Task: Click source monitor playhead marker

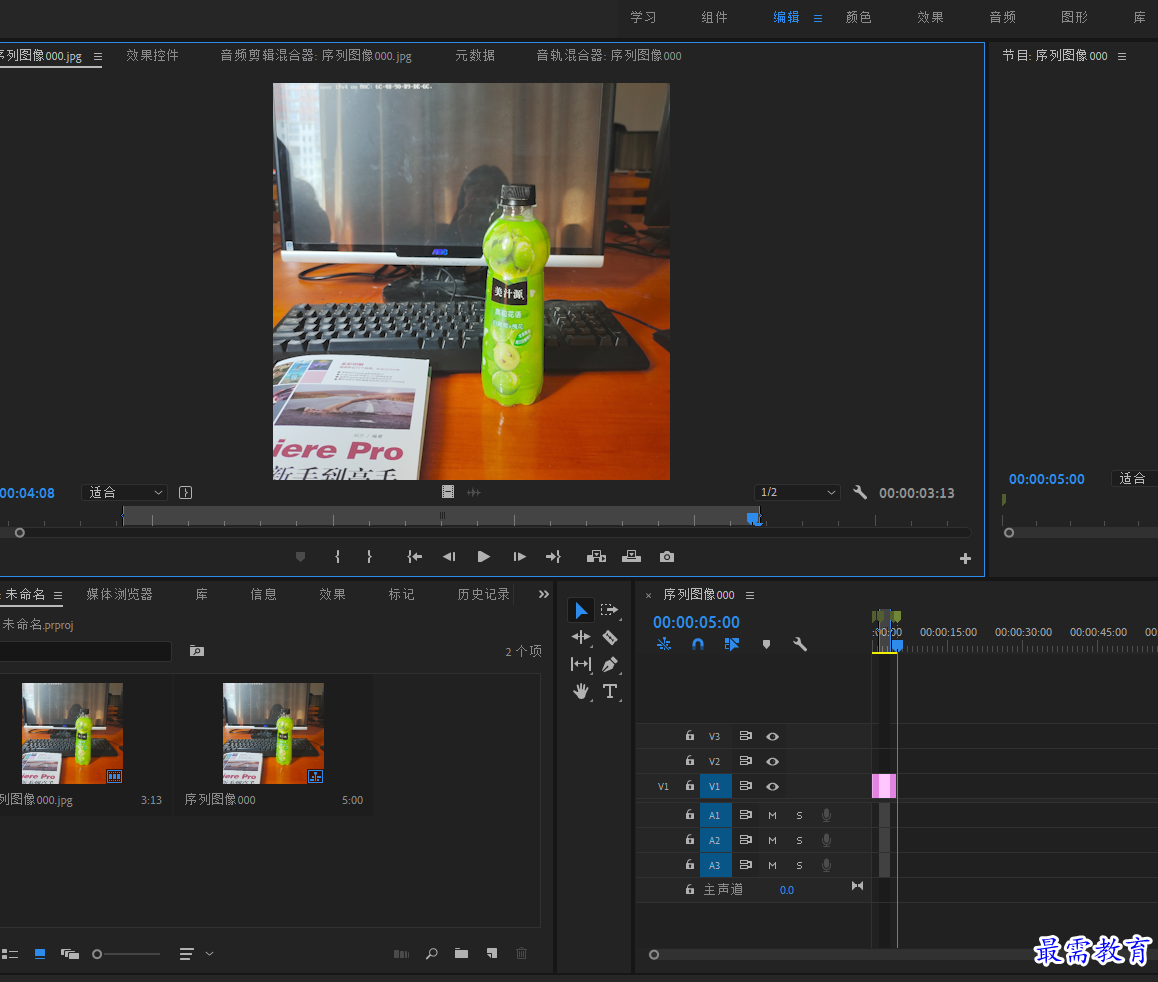Action: 753,518
